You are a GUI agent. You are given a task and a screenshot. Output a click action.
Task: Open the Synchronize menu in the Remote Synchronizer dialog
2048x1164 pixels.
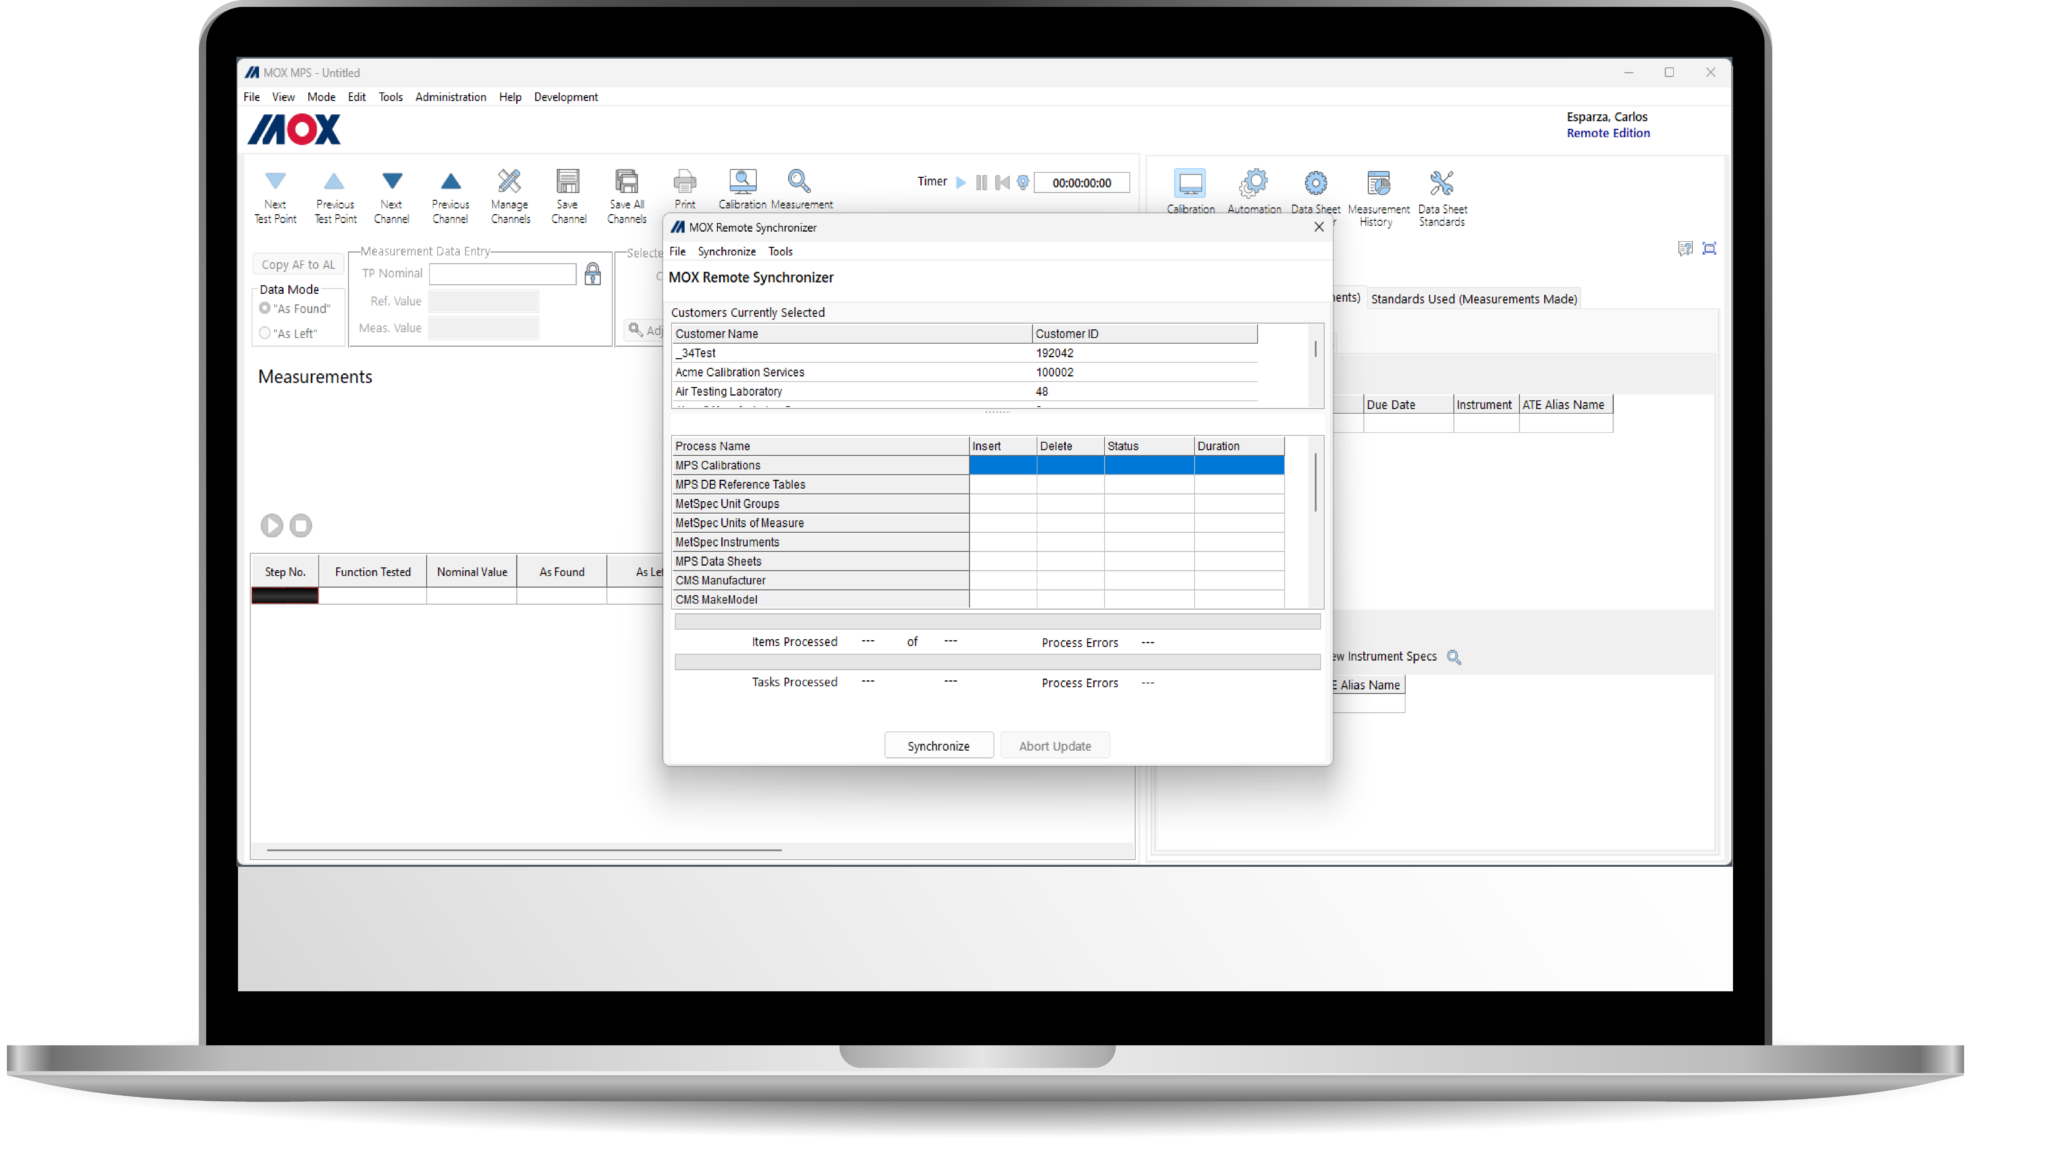click(x=726, y=252)
